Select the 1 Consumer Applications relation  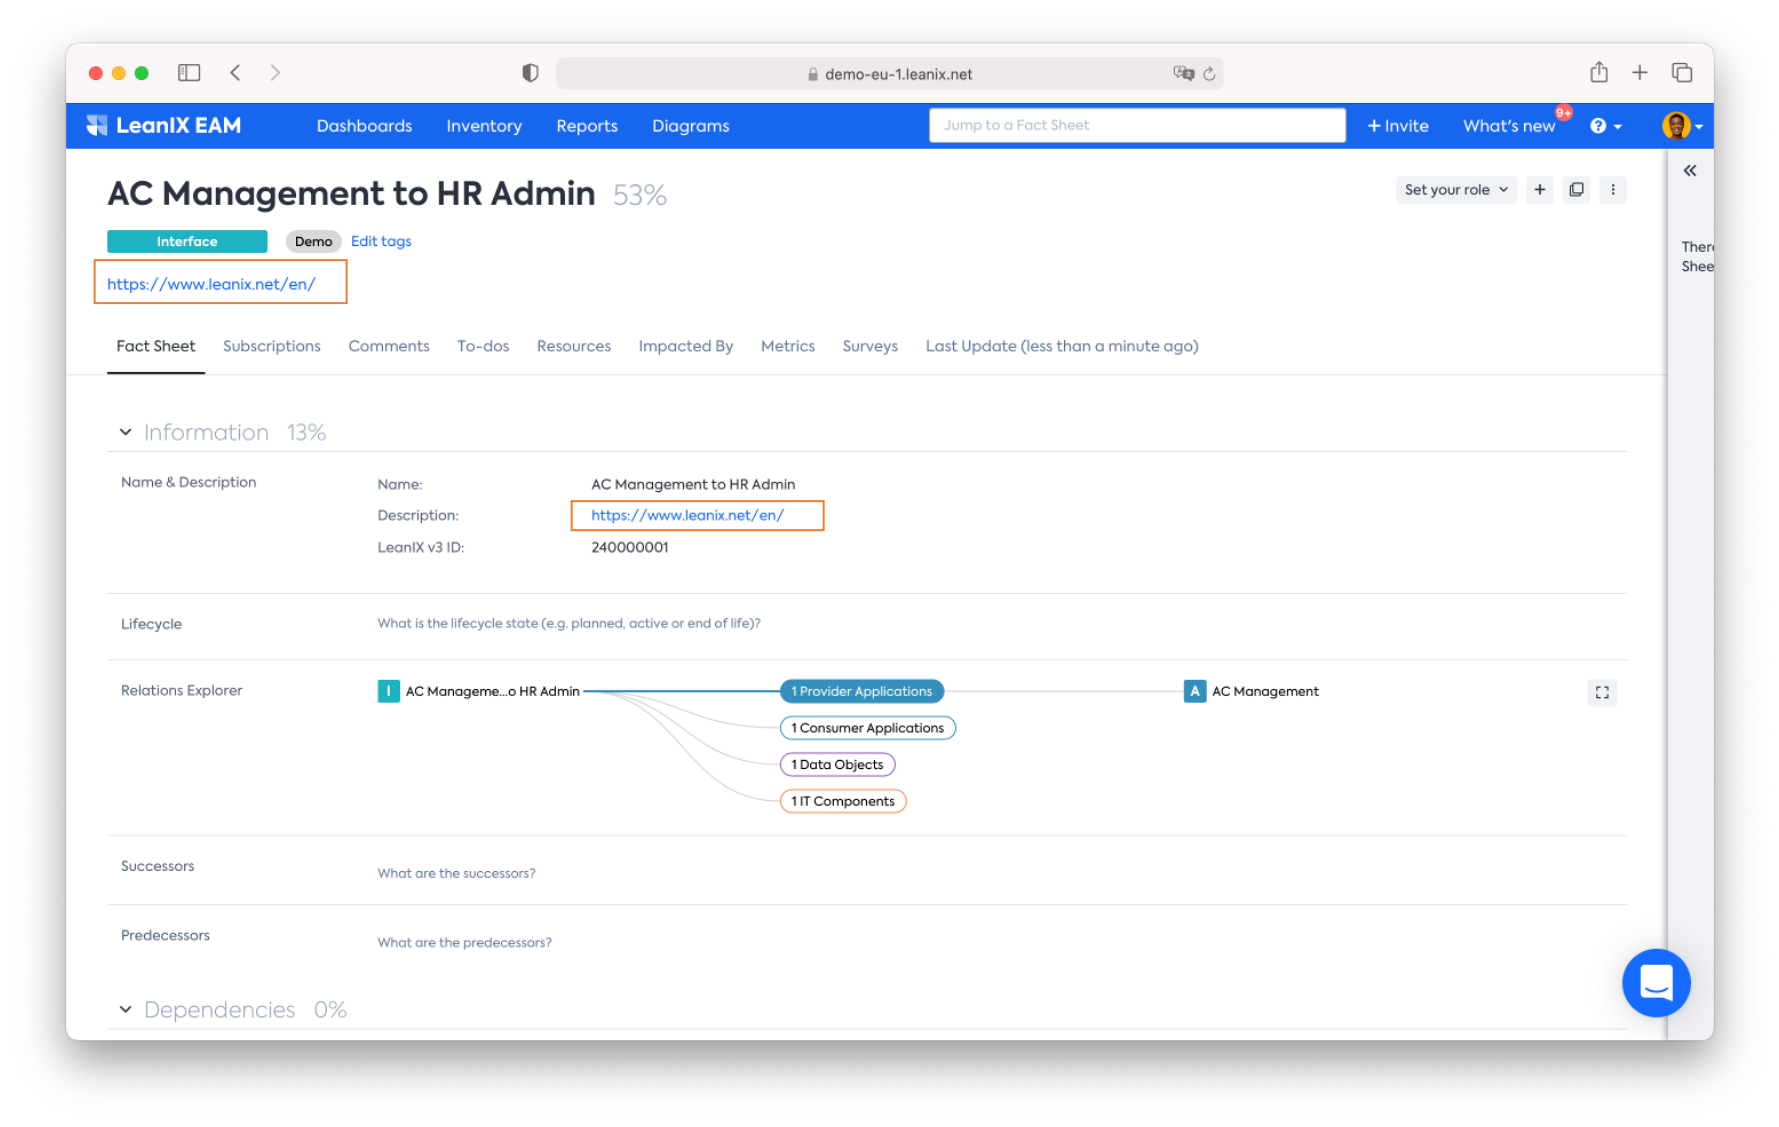click(868, 728)
